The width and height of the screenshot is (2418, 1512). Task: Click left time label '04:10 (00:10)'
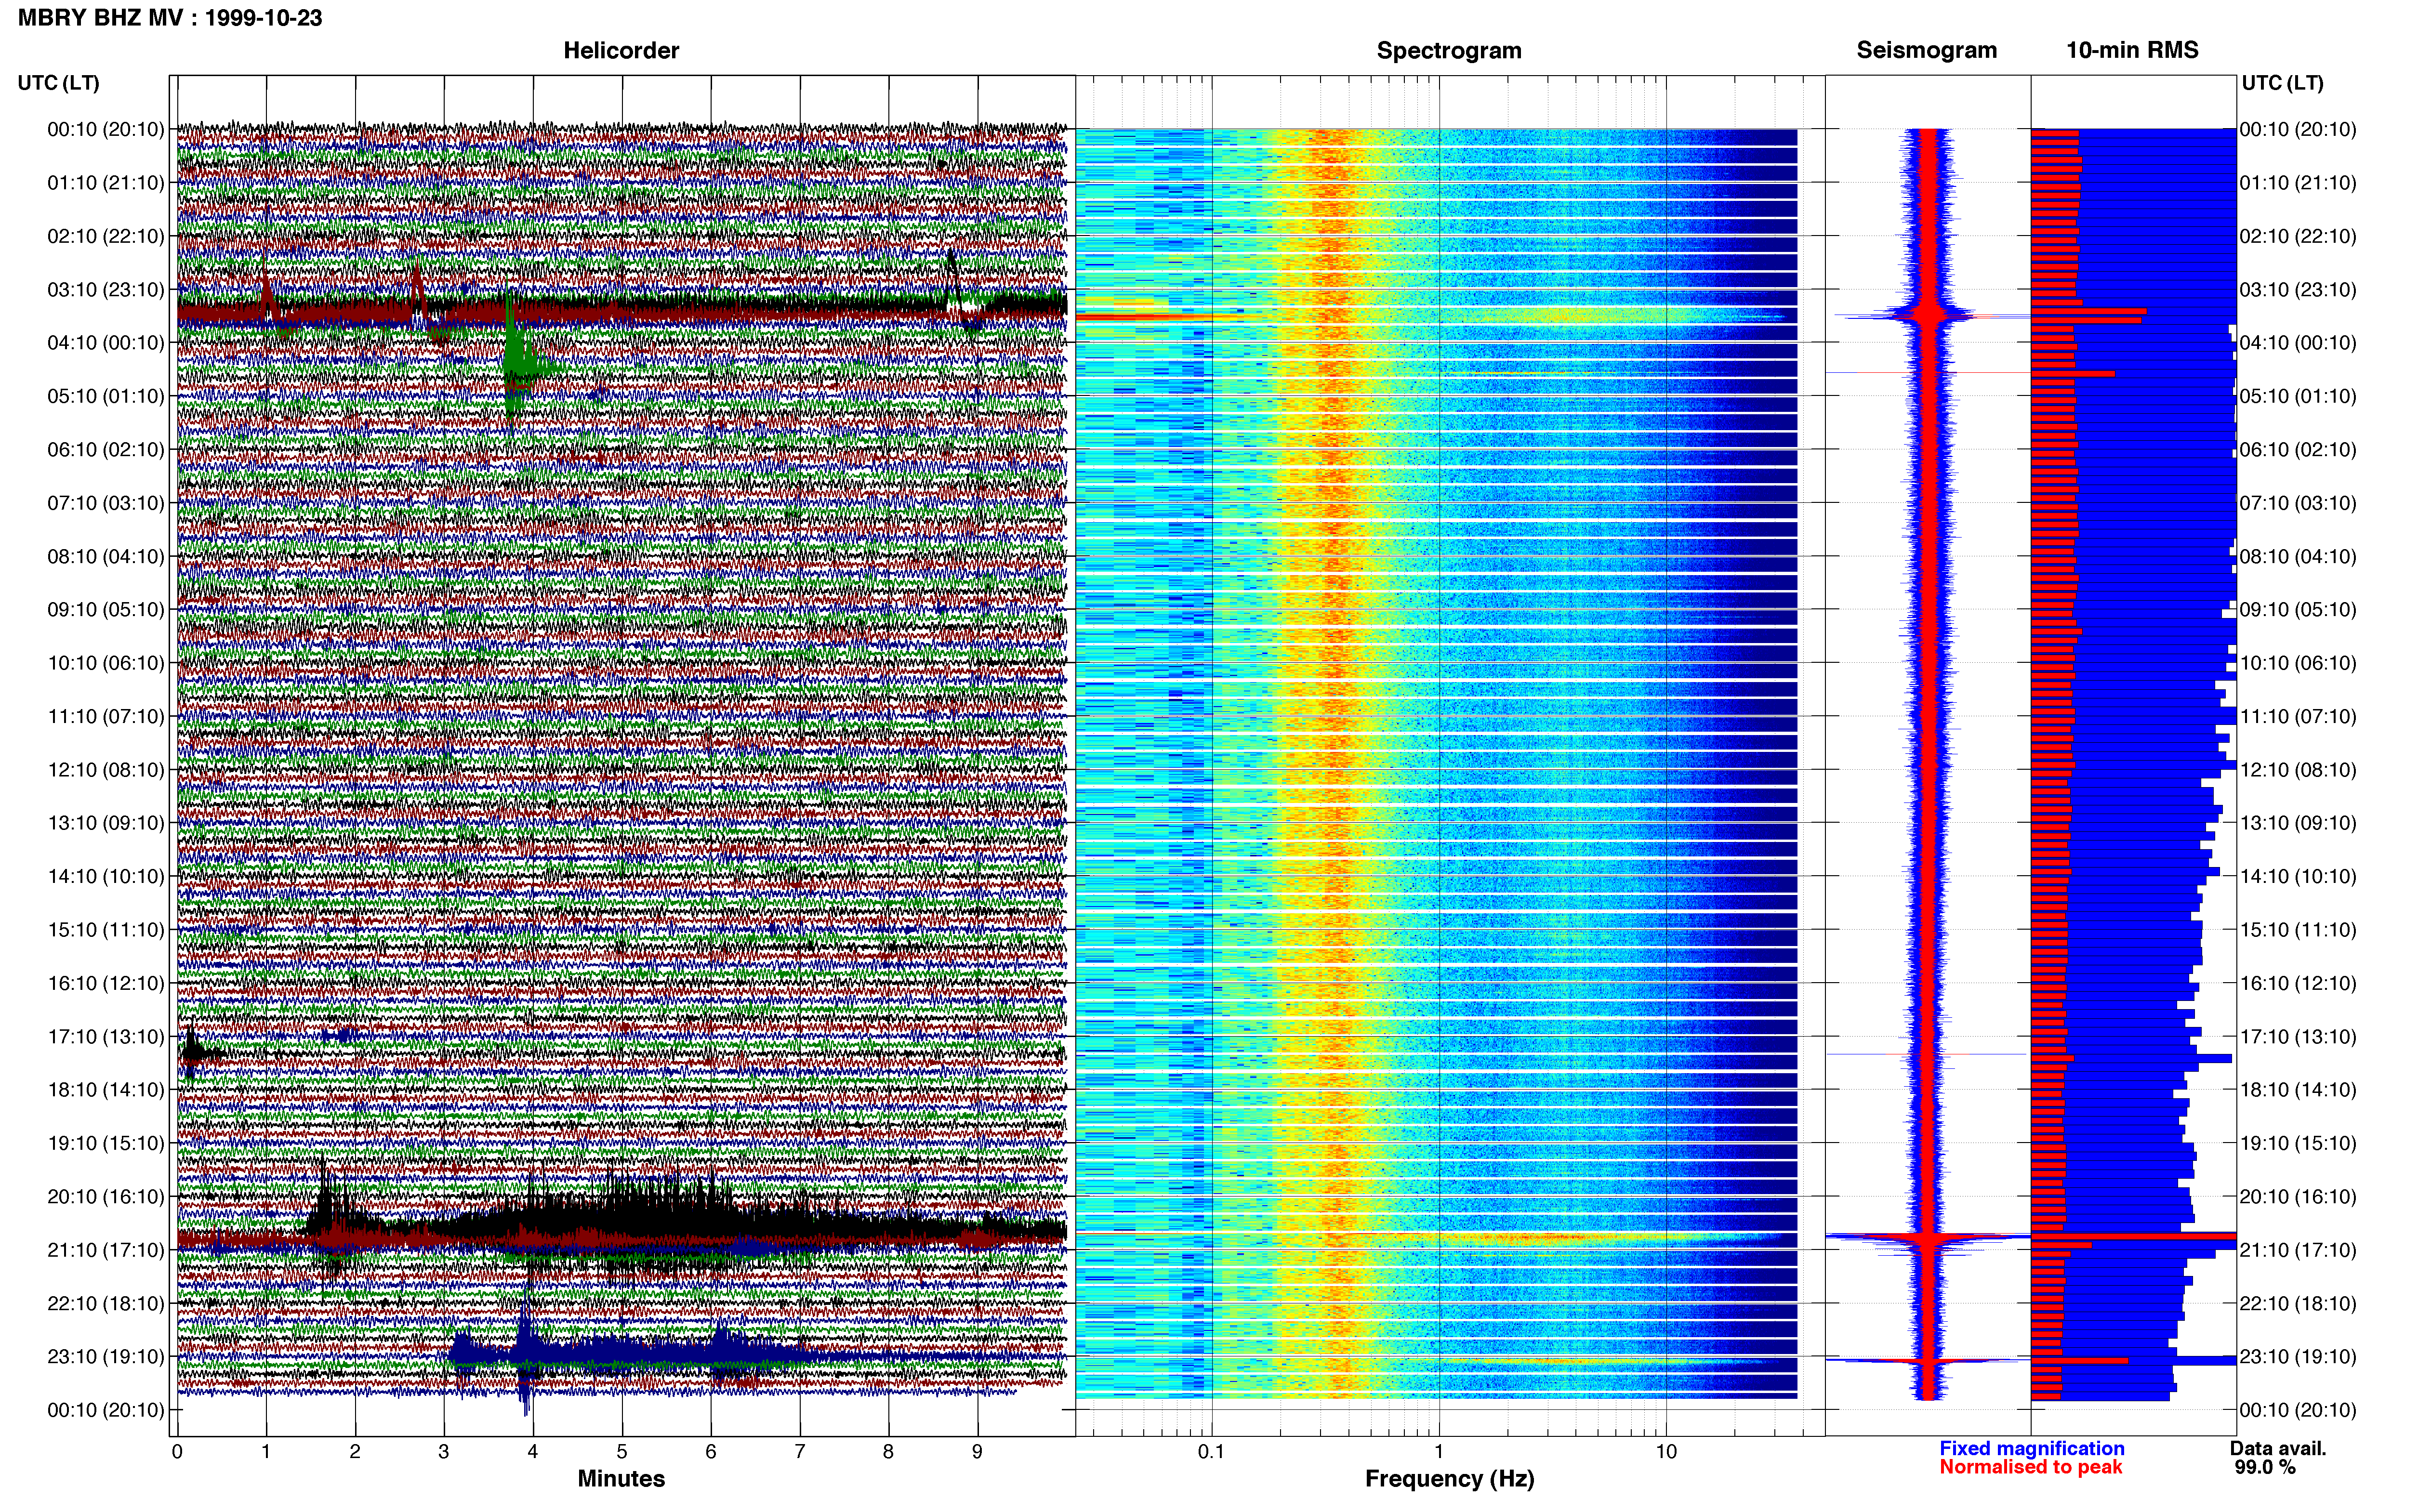click(106, 343)
